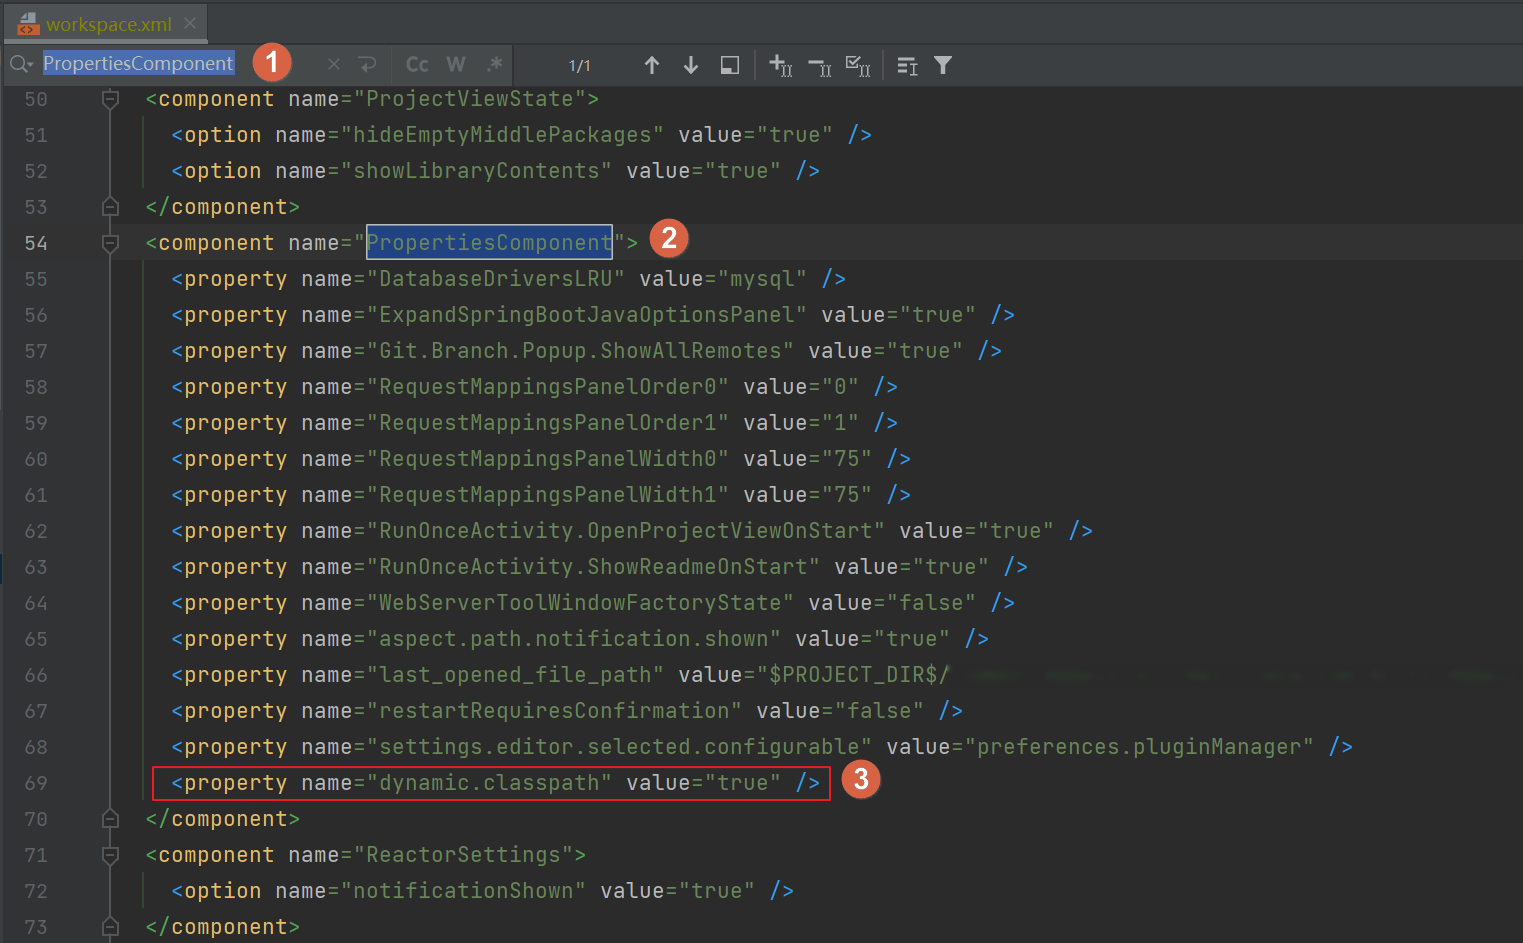Open the search filter funnel icon
Image resolution: width=1523 pixels, height=943 pixels.
(943, 65)
